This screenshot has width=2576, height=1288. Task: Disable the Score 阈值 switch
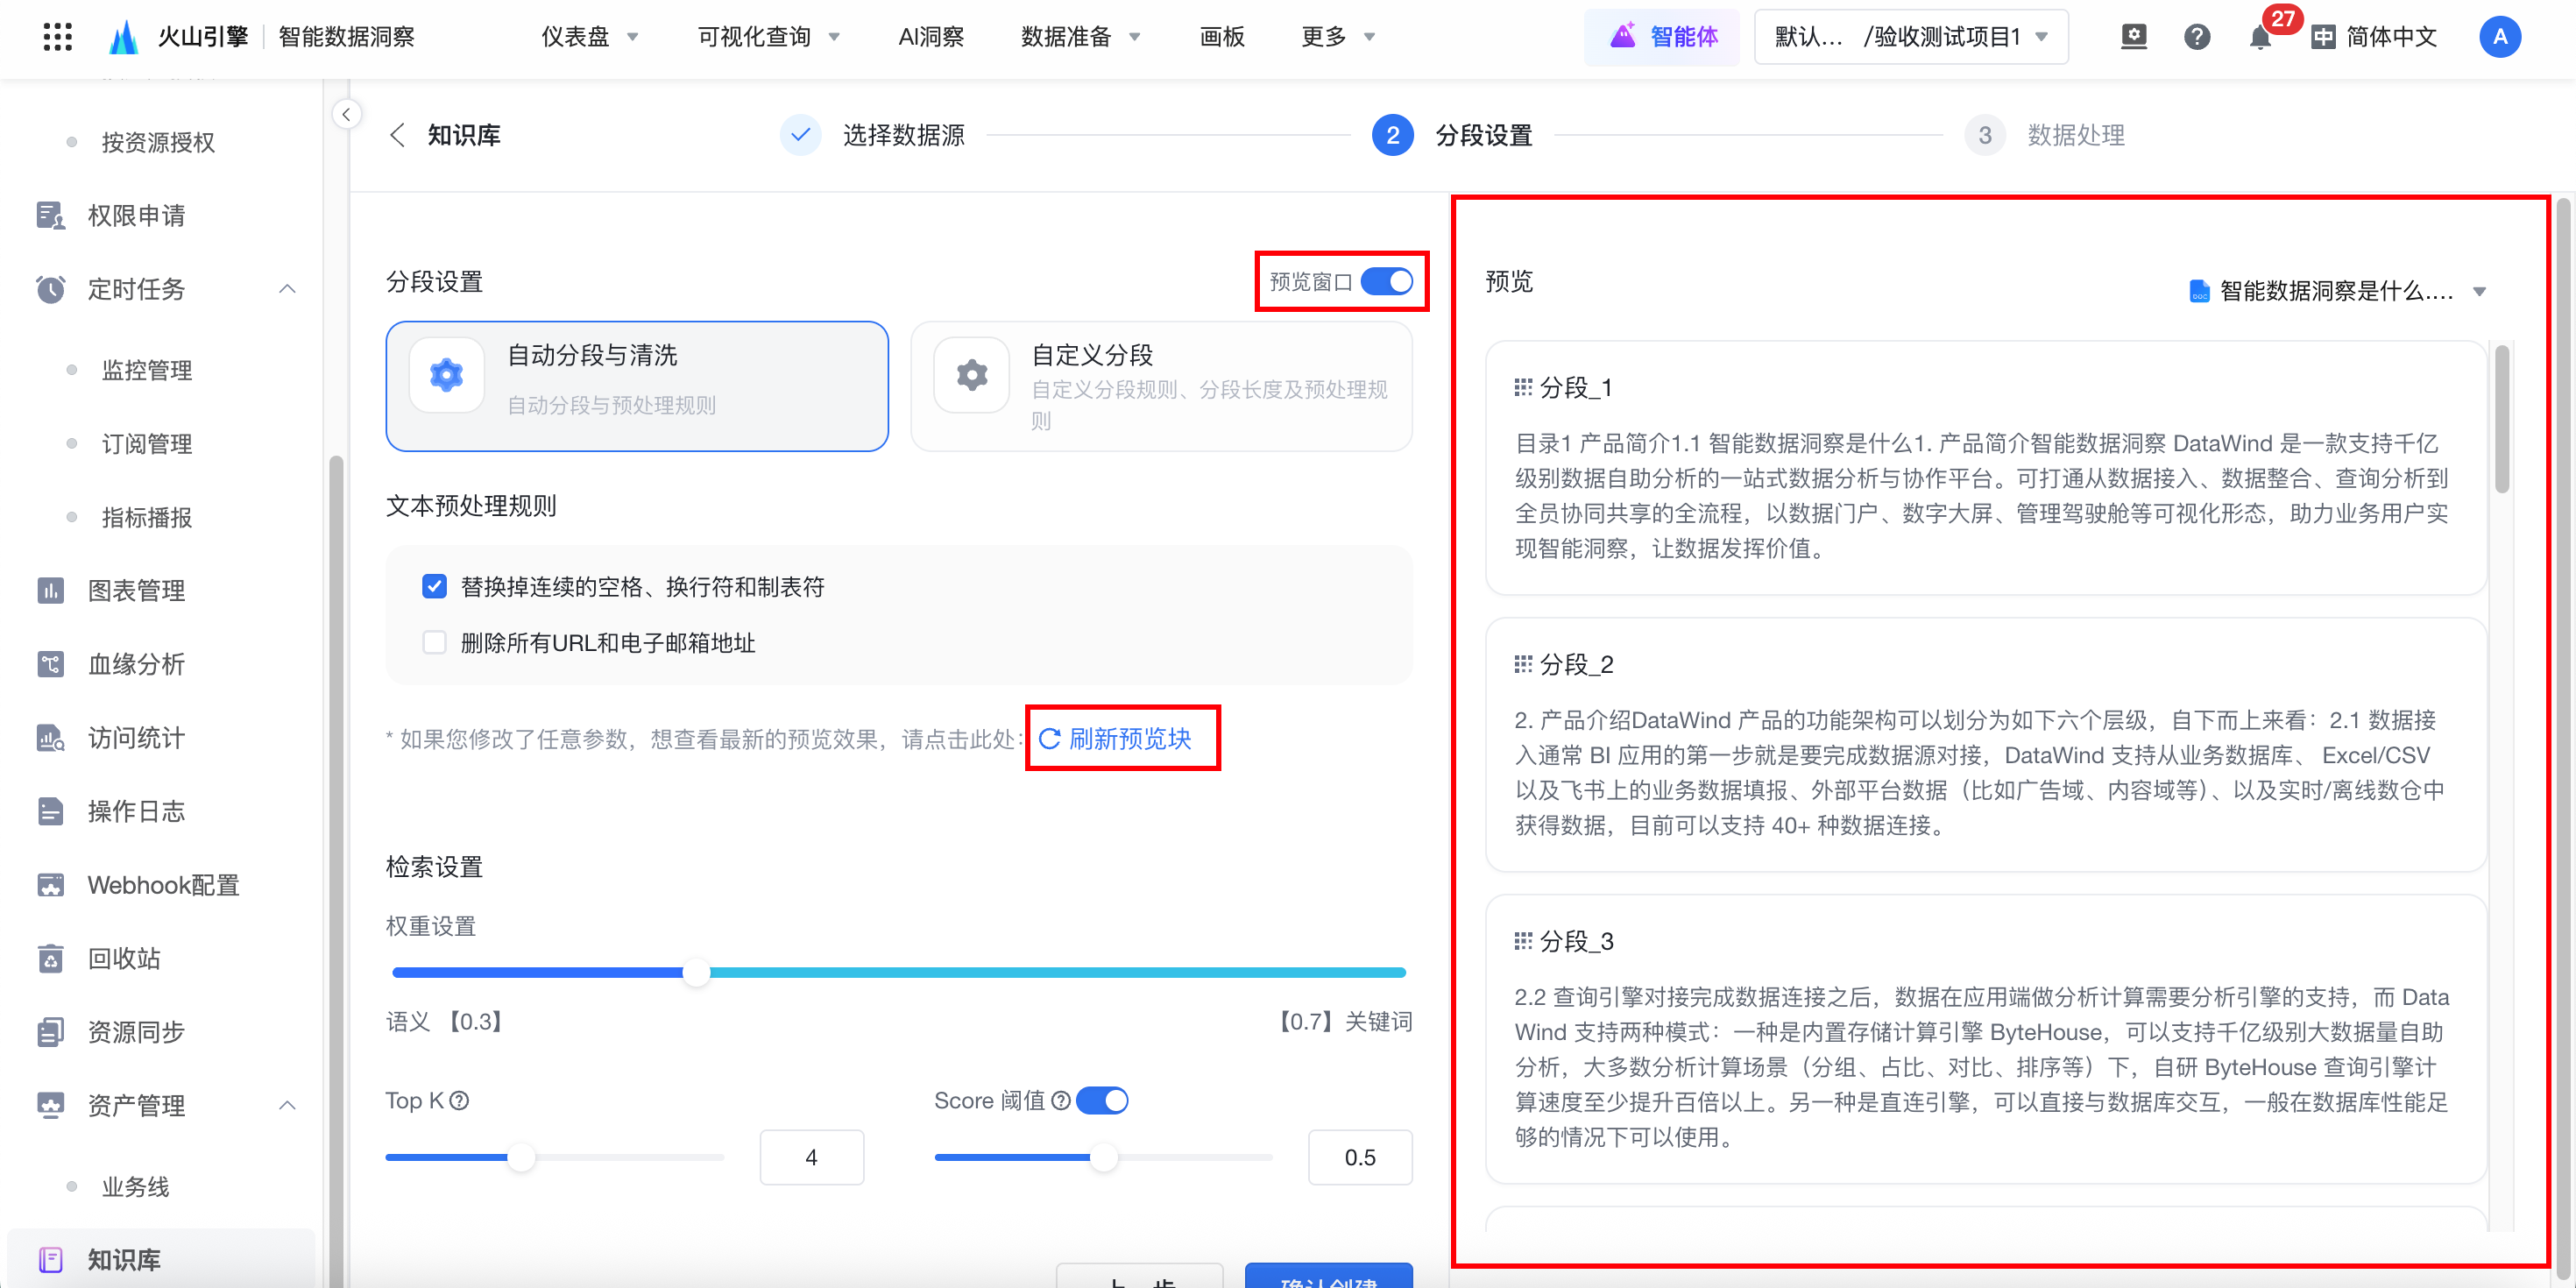[1102, 1101]
